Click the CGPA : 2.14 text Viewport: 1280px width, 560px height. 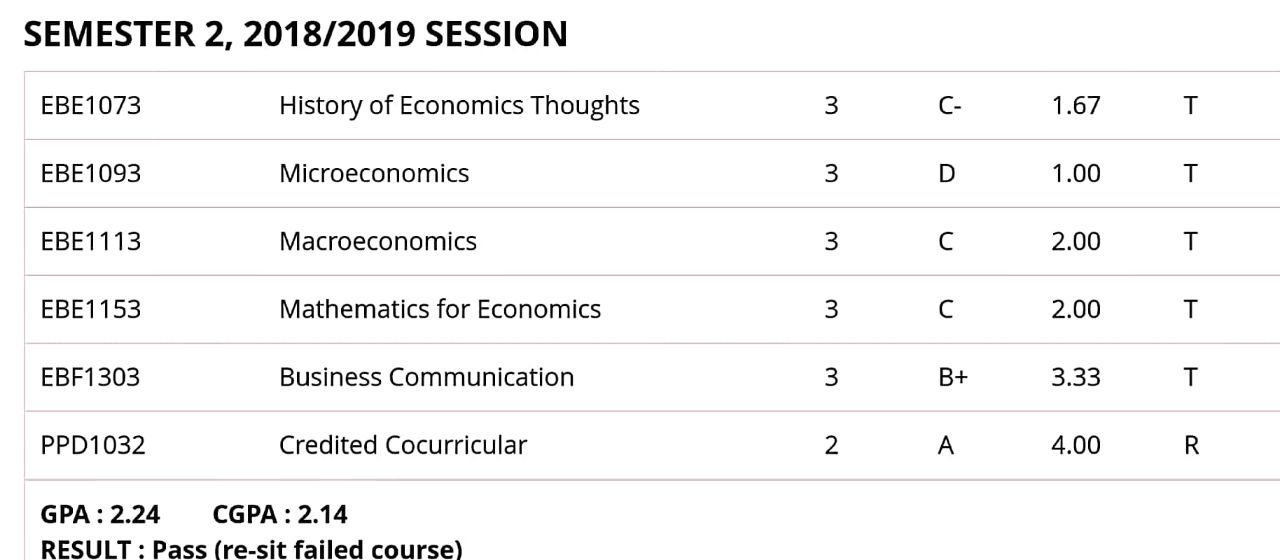coord(280,515)
